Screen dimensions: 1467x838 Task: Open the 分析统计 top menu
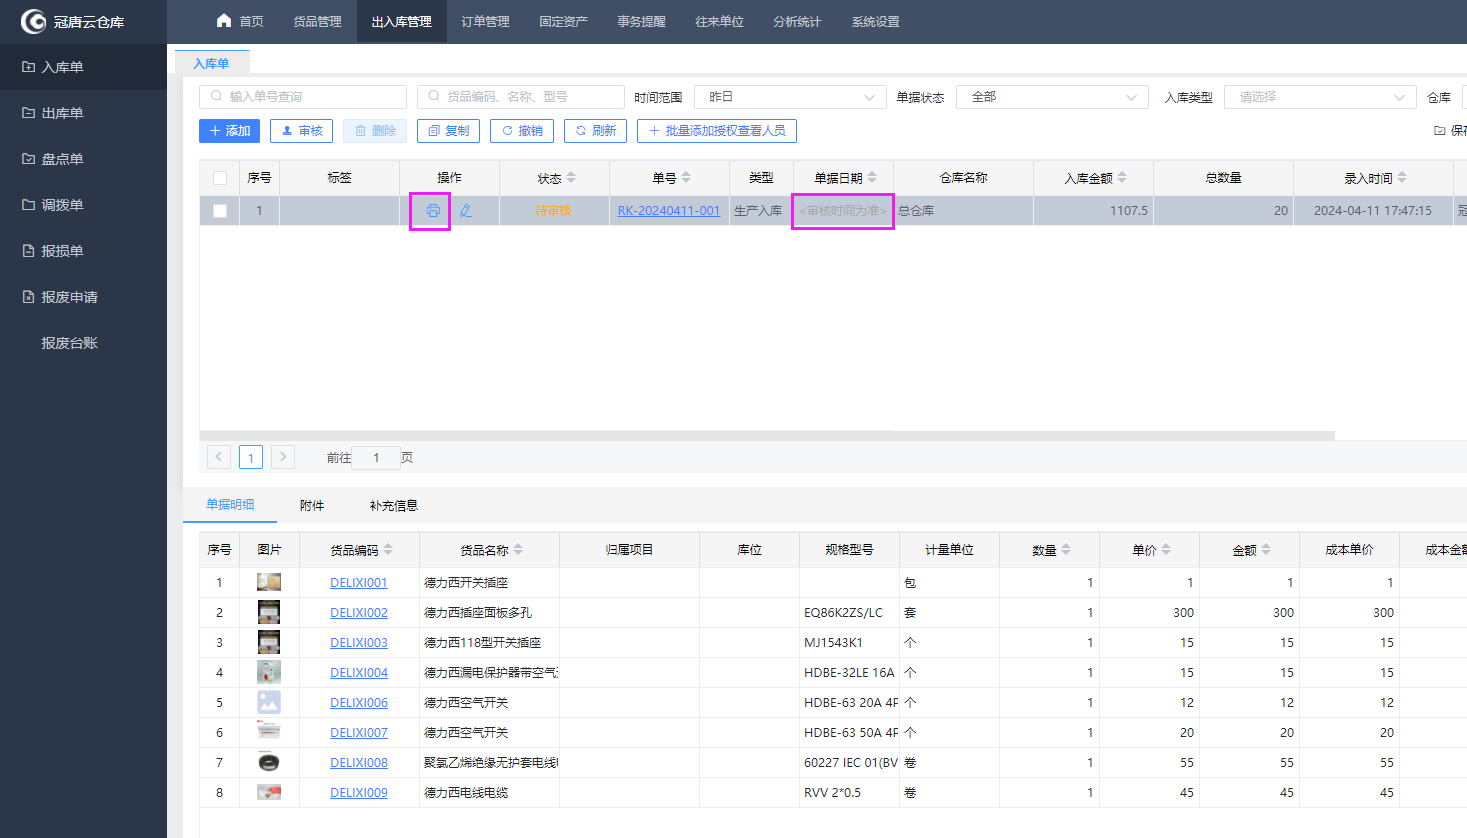(x=797, y=21)
